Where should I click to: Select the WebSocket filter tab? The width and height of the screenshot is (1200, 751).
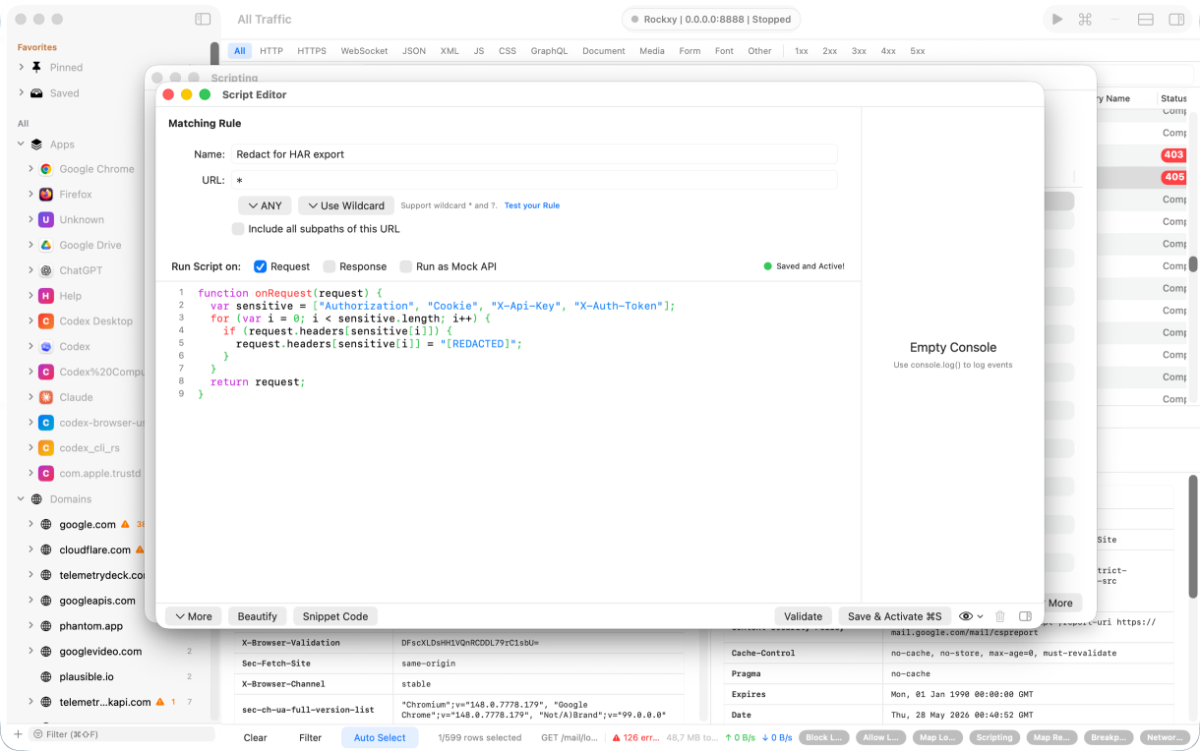364,51
